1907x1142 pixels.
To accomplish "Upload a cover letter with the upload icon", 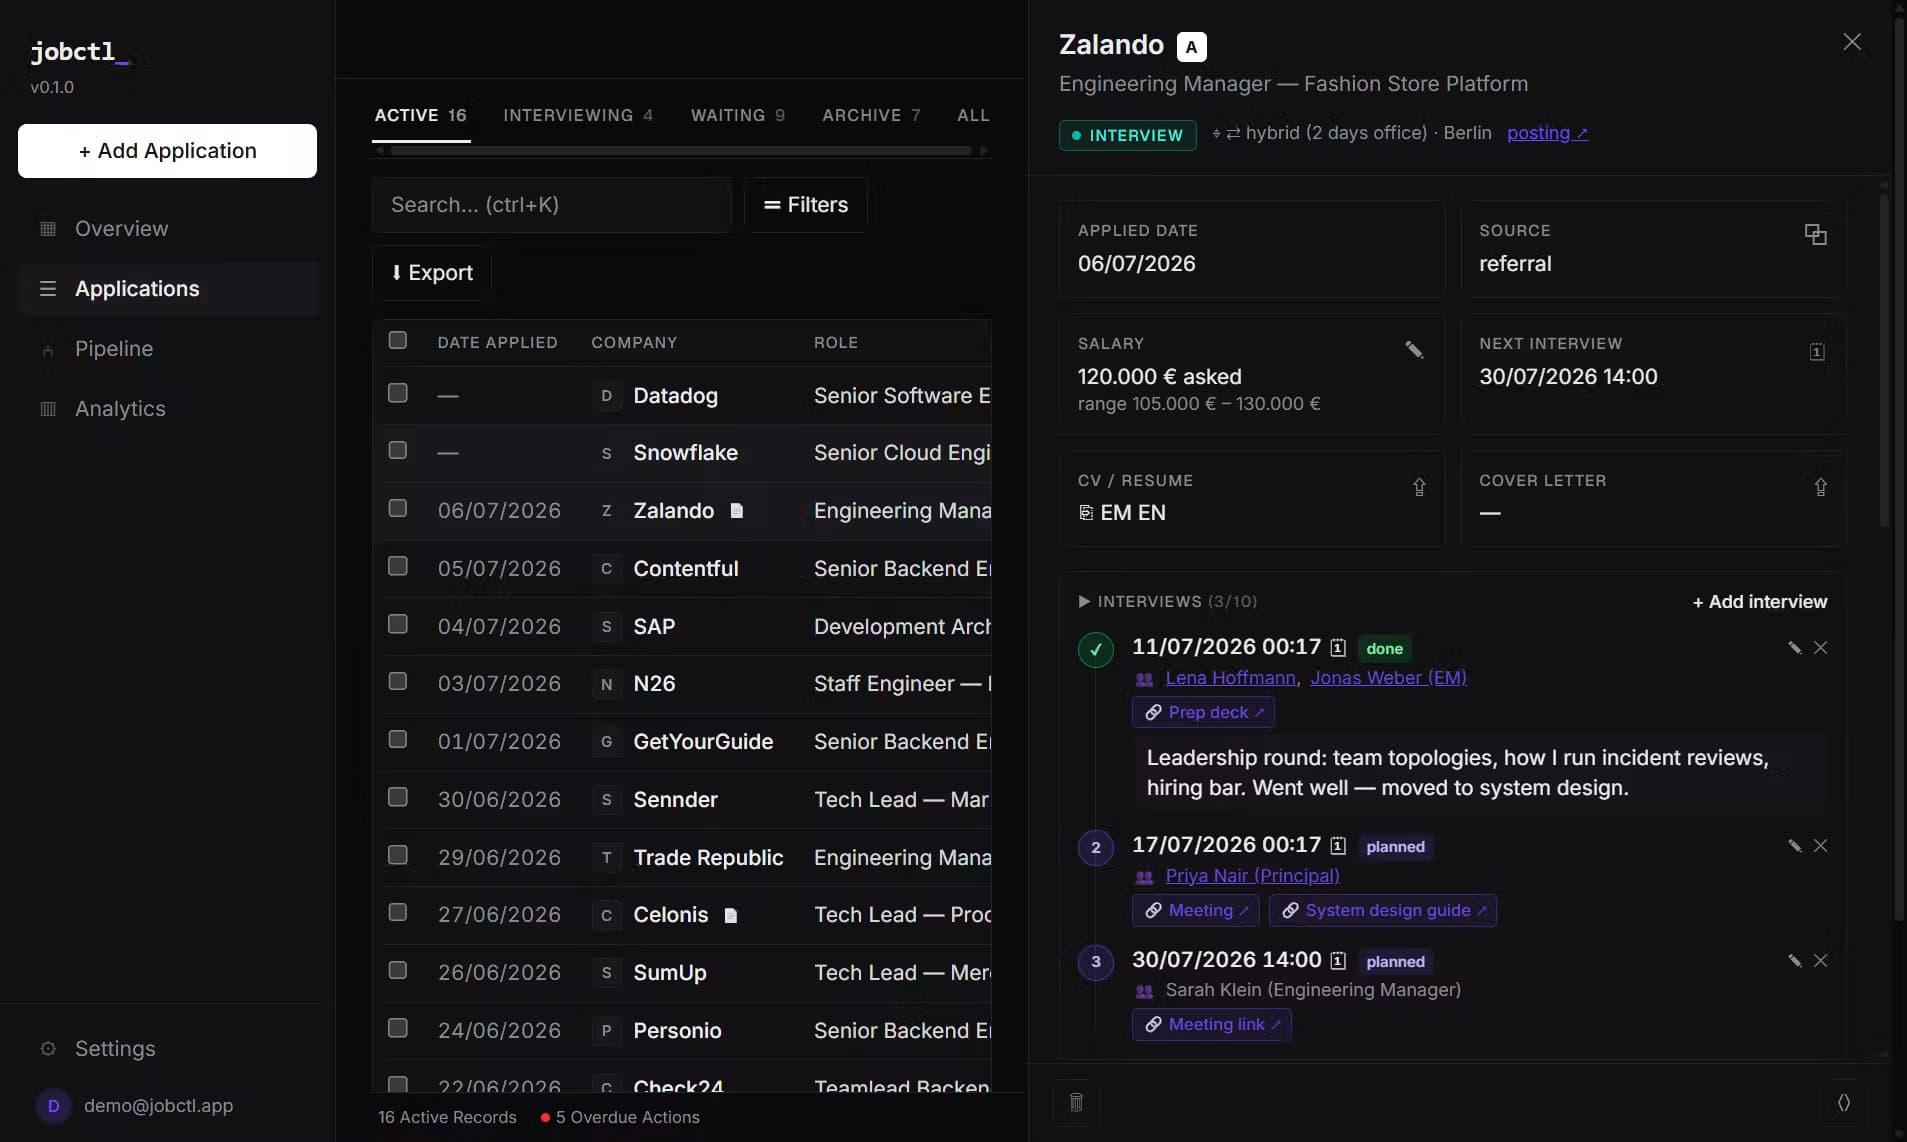I will 1821,487.
